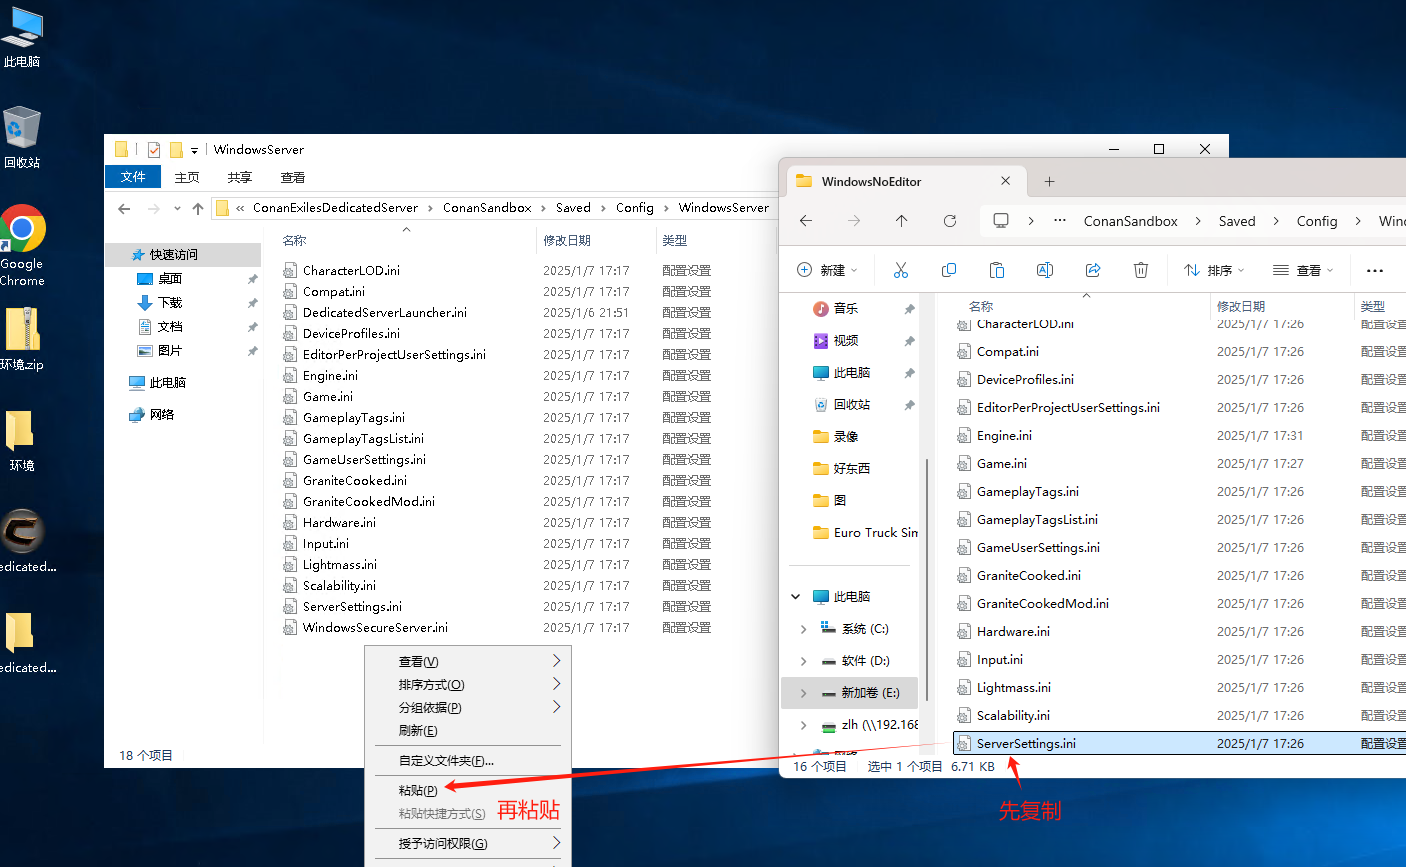Screen dimensions: 1406x867
Task: Click the up arrow in WindowsServer window
Action: tap(198, 208)
